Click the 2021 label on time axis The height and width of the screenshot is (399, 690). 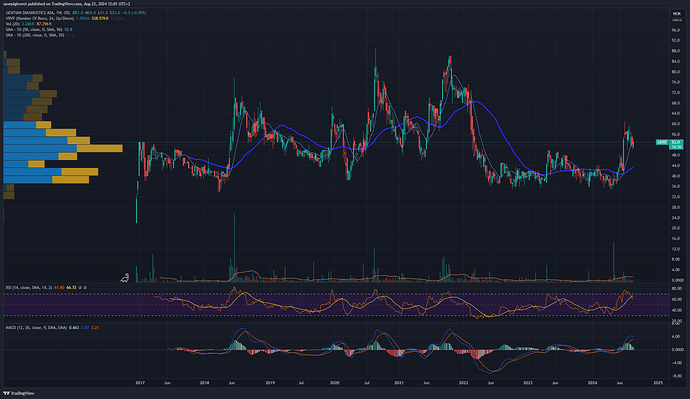click(x=399, y=383)
